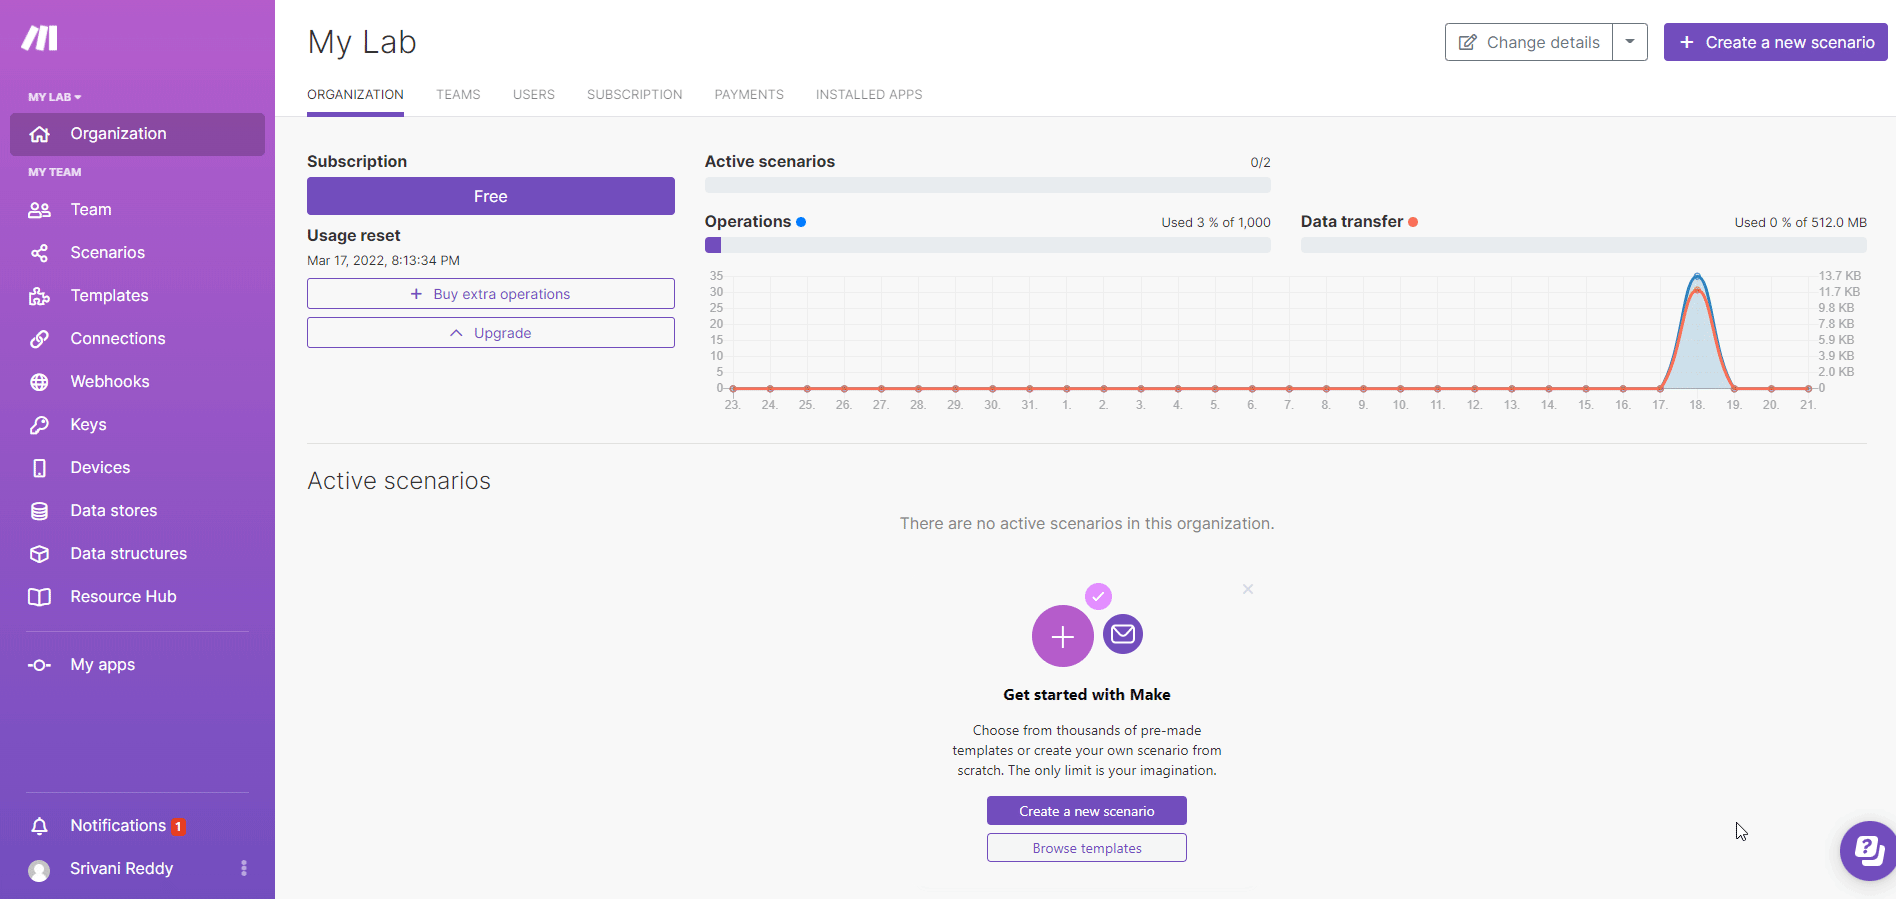Click the Data structures cube icon
The width and height of the screenshot is (1896, 899).
click(40, 554)
